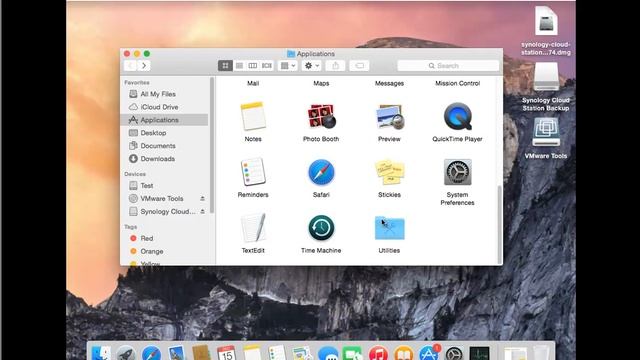Viewport: 640px width, 360px height.
Task: Click the Edit Tags toolbar button
Action: pos(359,66)
